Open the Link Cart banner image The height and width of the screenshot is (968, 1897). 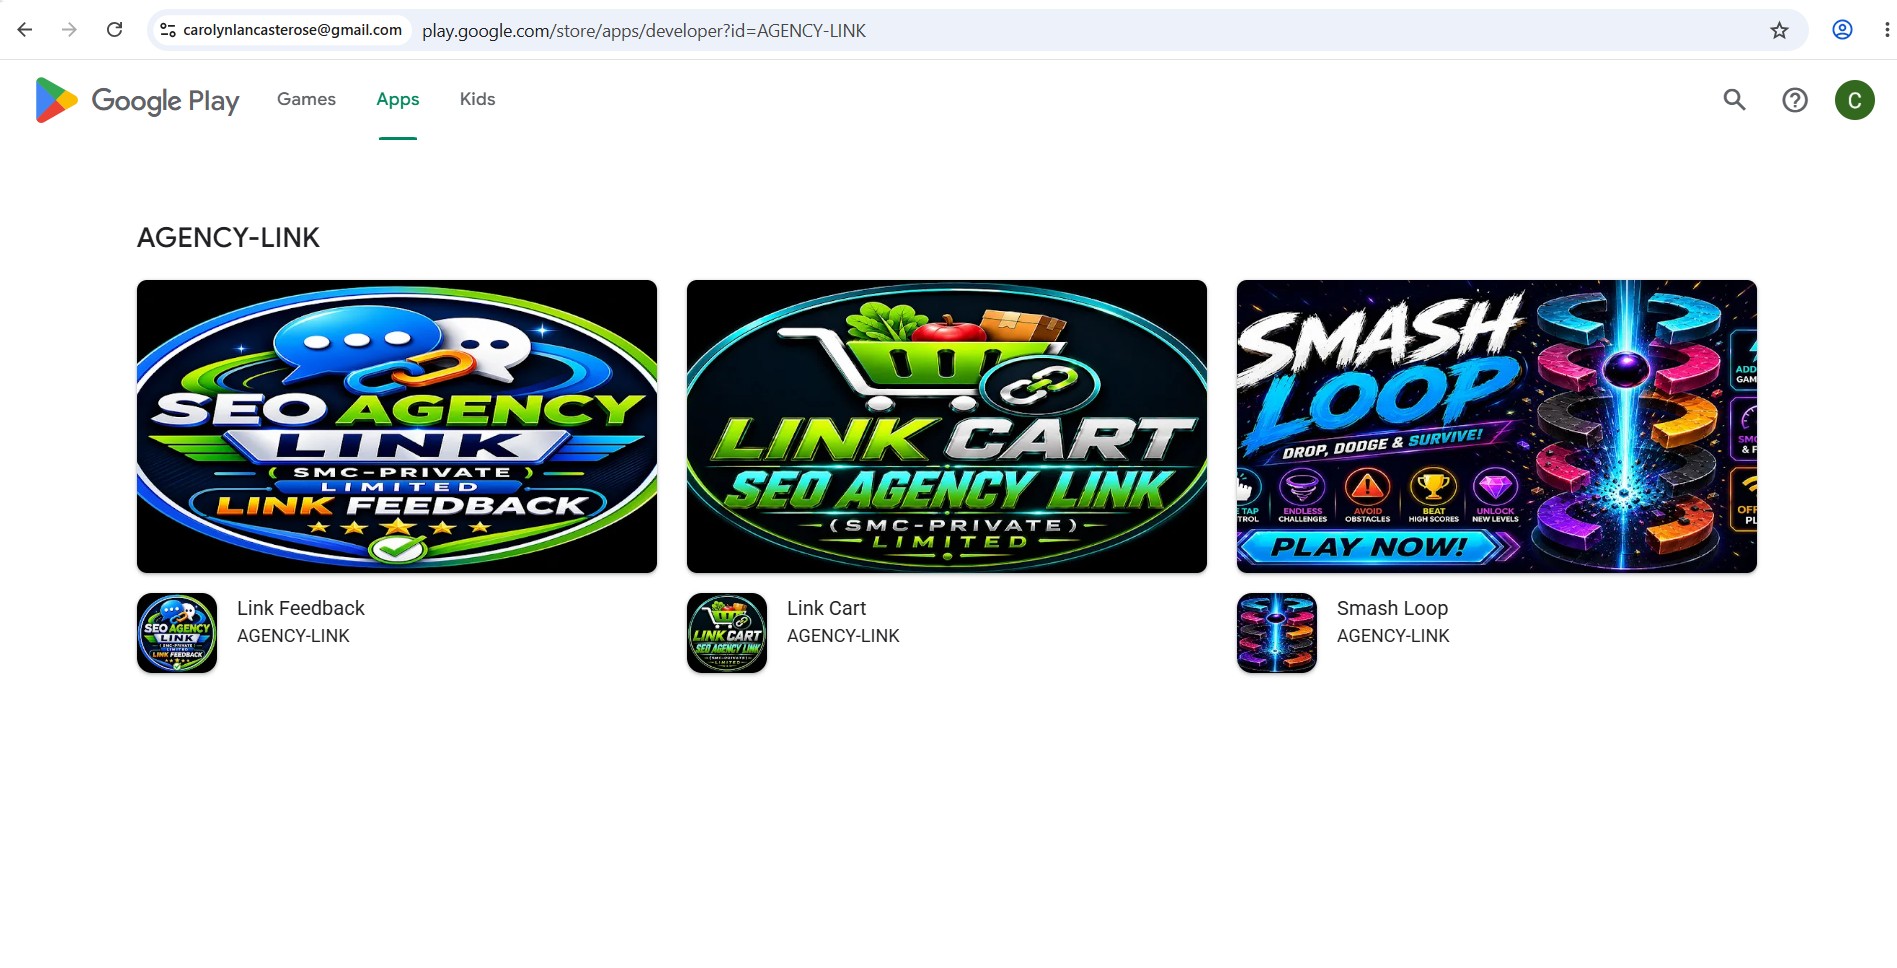[x=947, y=426]
